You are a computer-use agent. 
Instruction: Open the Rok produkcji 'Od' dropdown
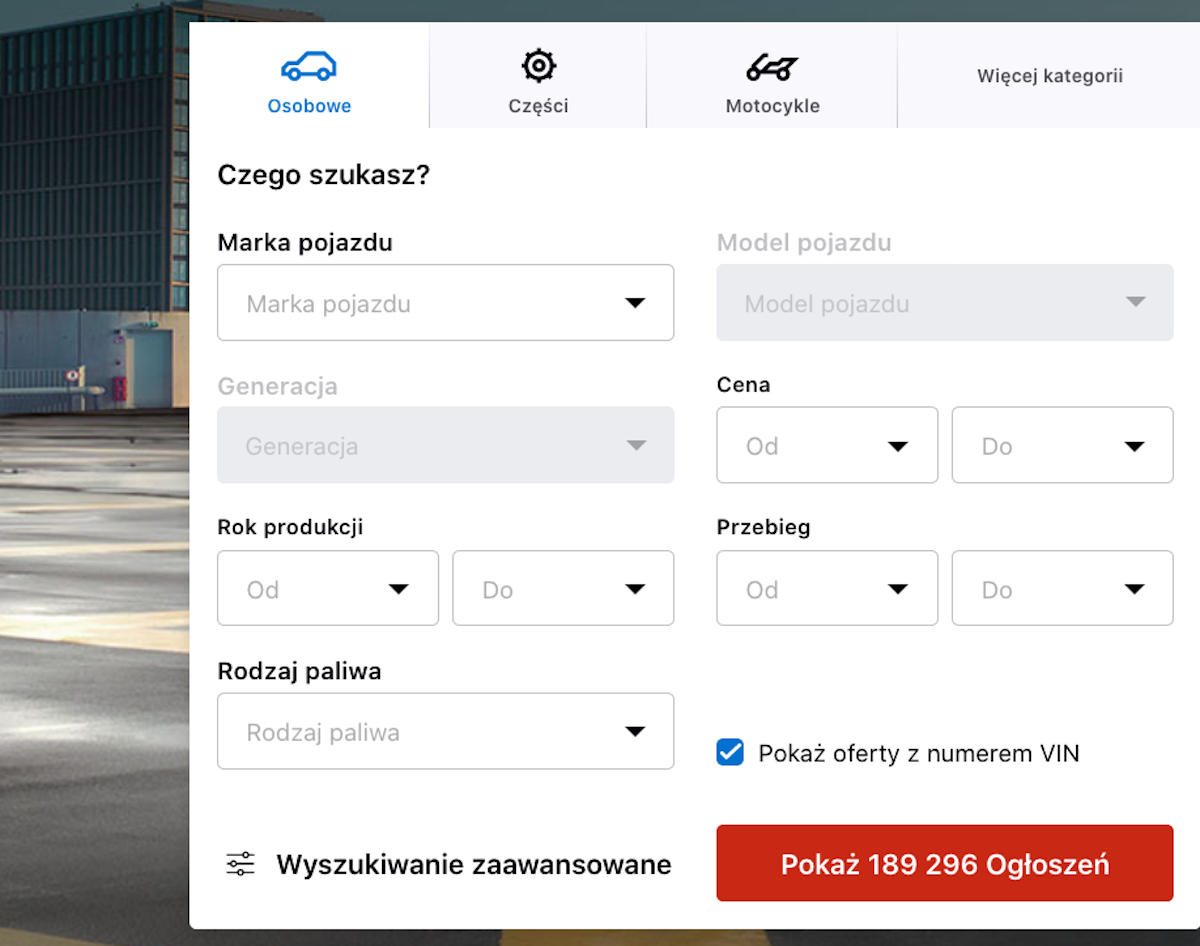coord(328,588)
